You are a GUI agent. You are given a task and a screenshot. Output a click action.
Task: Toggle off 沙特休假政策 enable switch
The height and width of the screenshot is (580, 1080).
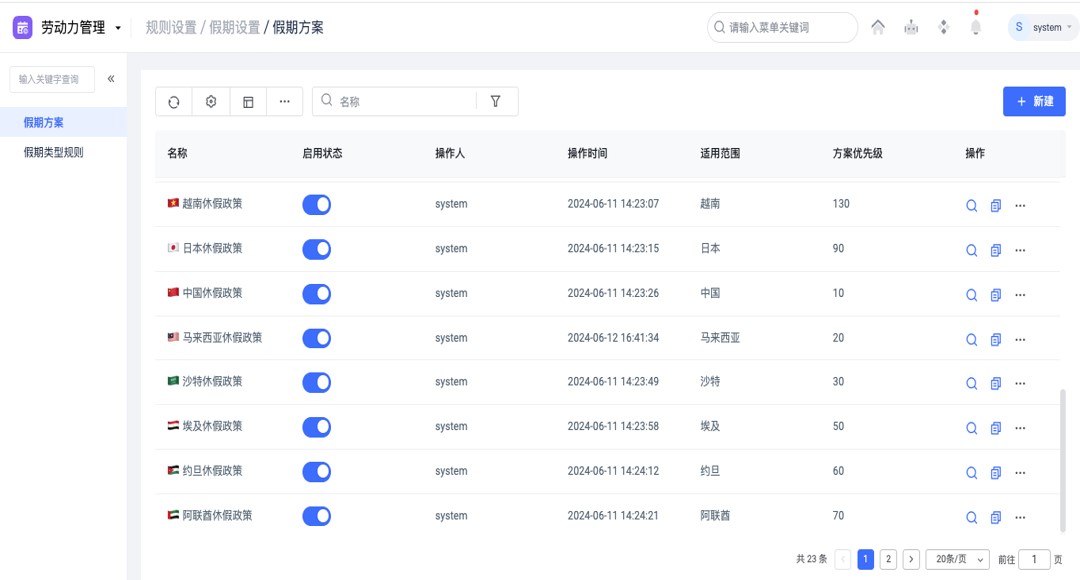pos(317,382)
